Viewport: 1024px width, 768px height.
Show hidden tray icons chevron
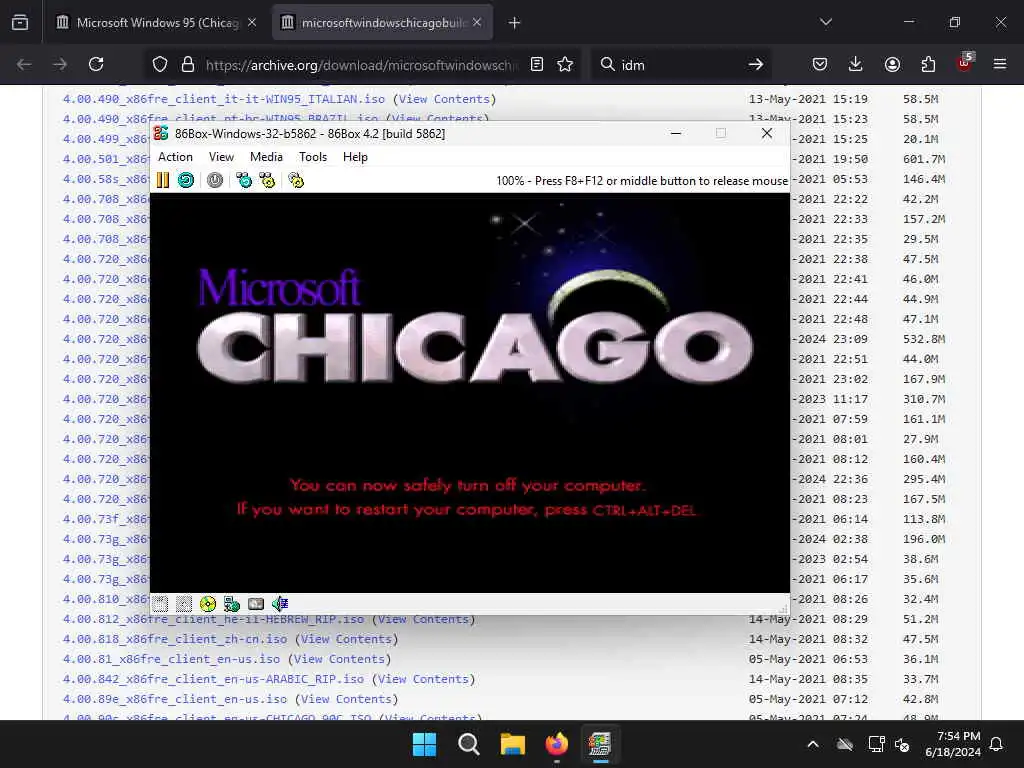(x=813, y=744)
